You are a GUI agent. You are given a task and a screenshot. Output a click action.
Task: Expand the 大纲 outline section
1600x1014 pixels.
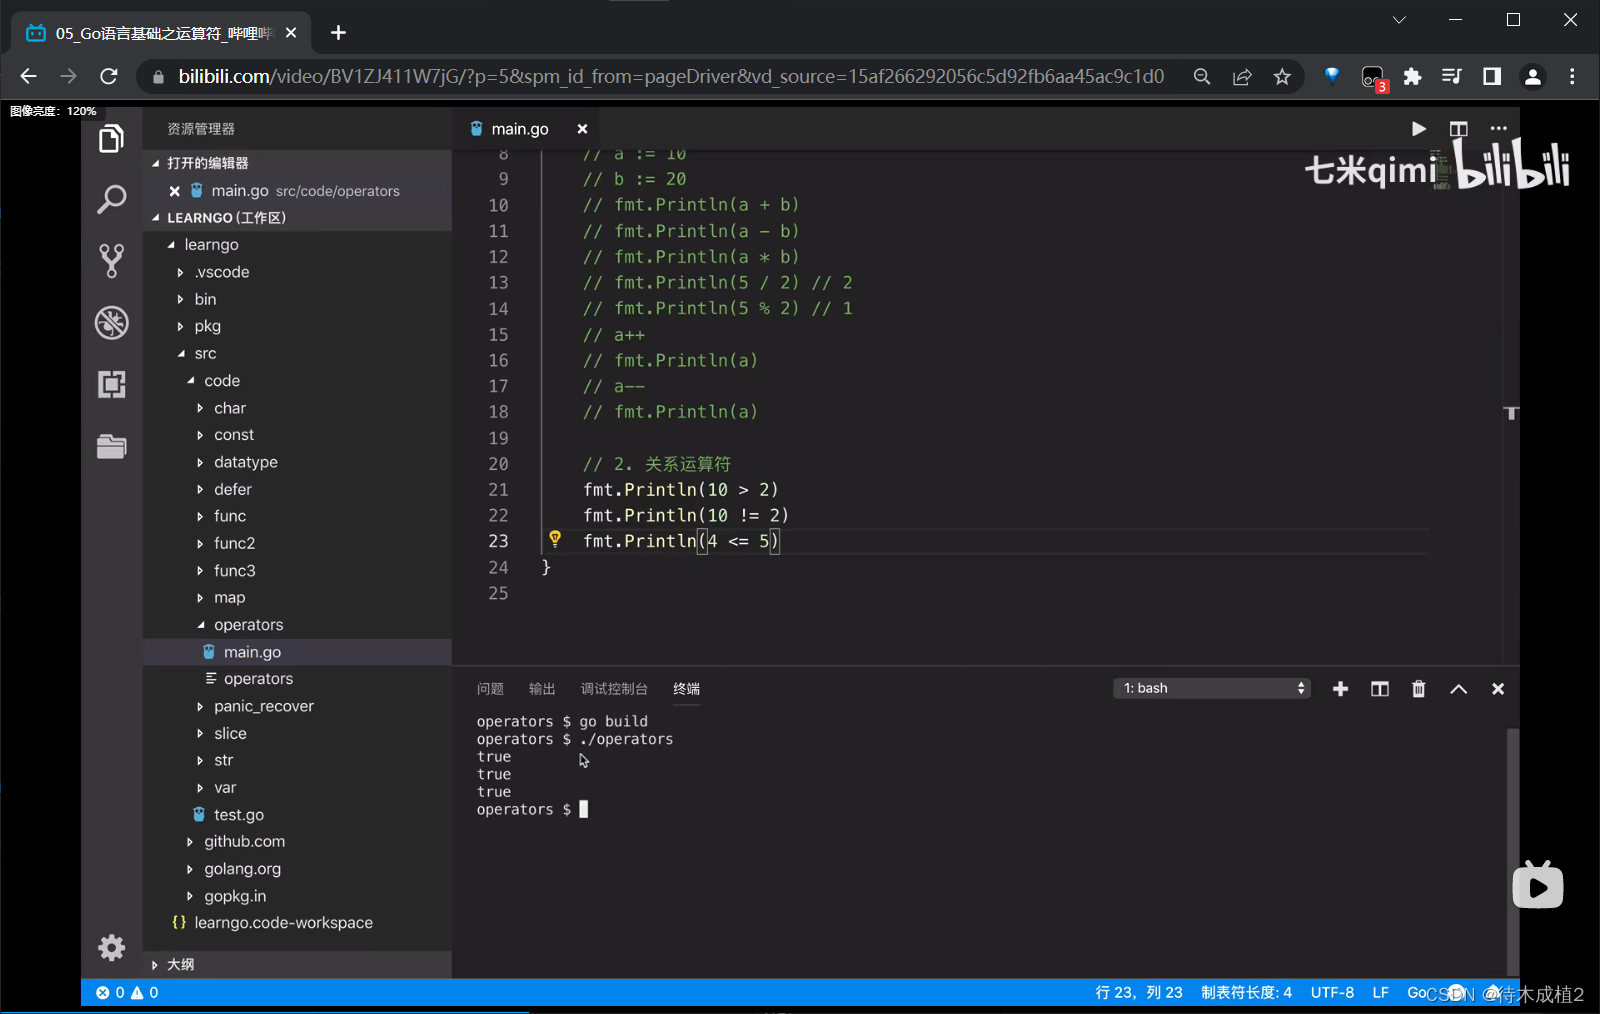click(297, 964)
